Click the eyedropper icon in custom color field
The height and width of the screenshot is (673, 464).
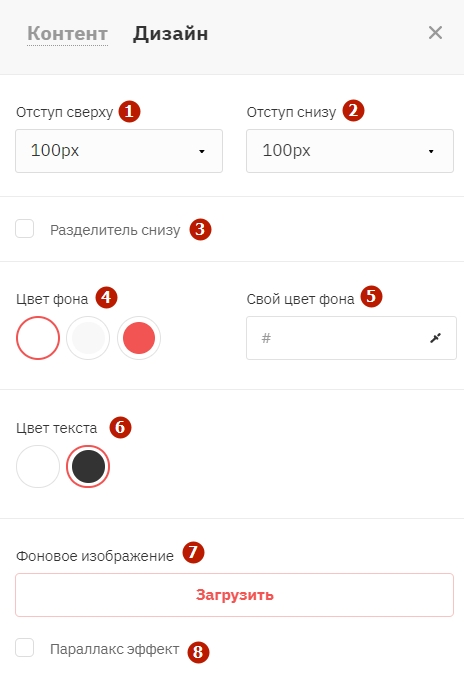pos(436,338)
